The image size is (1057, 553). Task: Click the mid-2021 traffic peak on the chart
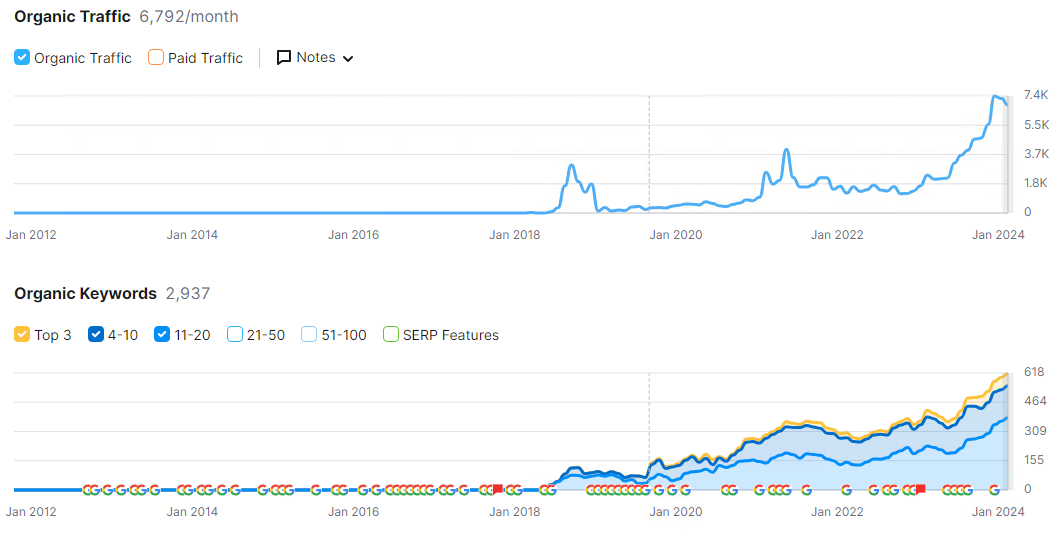coord(786,150)
